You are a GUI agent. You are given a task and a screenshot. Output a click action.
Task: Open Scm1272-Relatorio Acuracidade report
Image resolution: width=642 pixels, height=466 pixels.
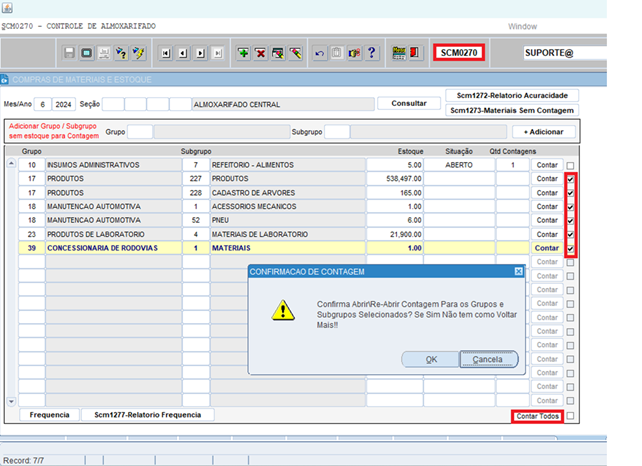[512, 95]
